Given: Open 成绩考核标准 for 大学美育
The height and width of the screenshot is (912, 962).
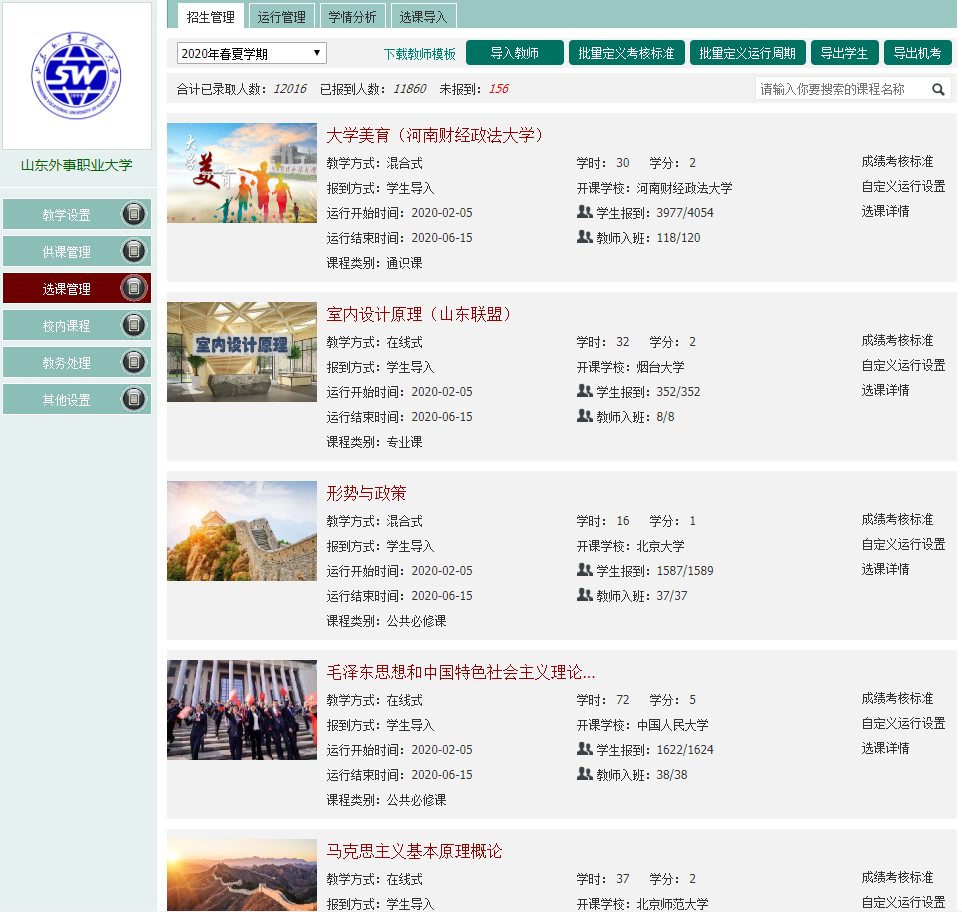Looking at the screenshot, I should click(897, 161).
